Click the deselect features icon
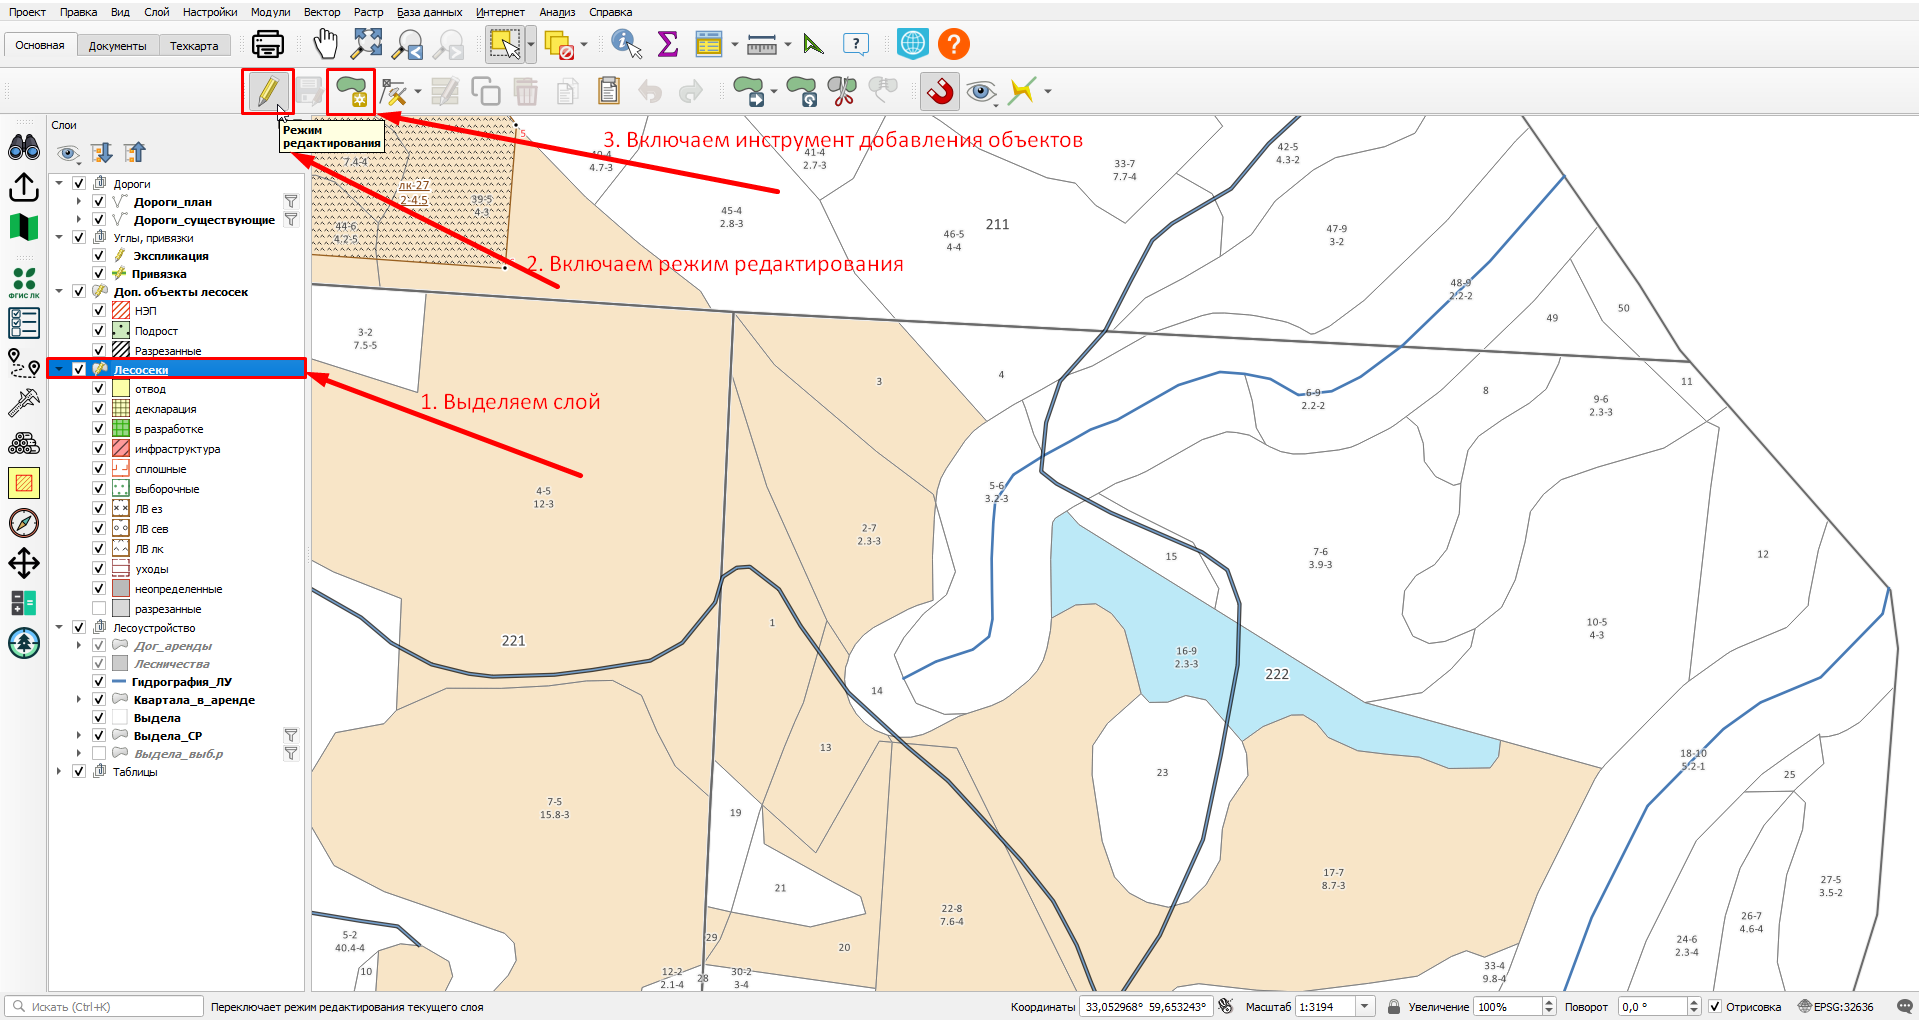 pos(560,44)
